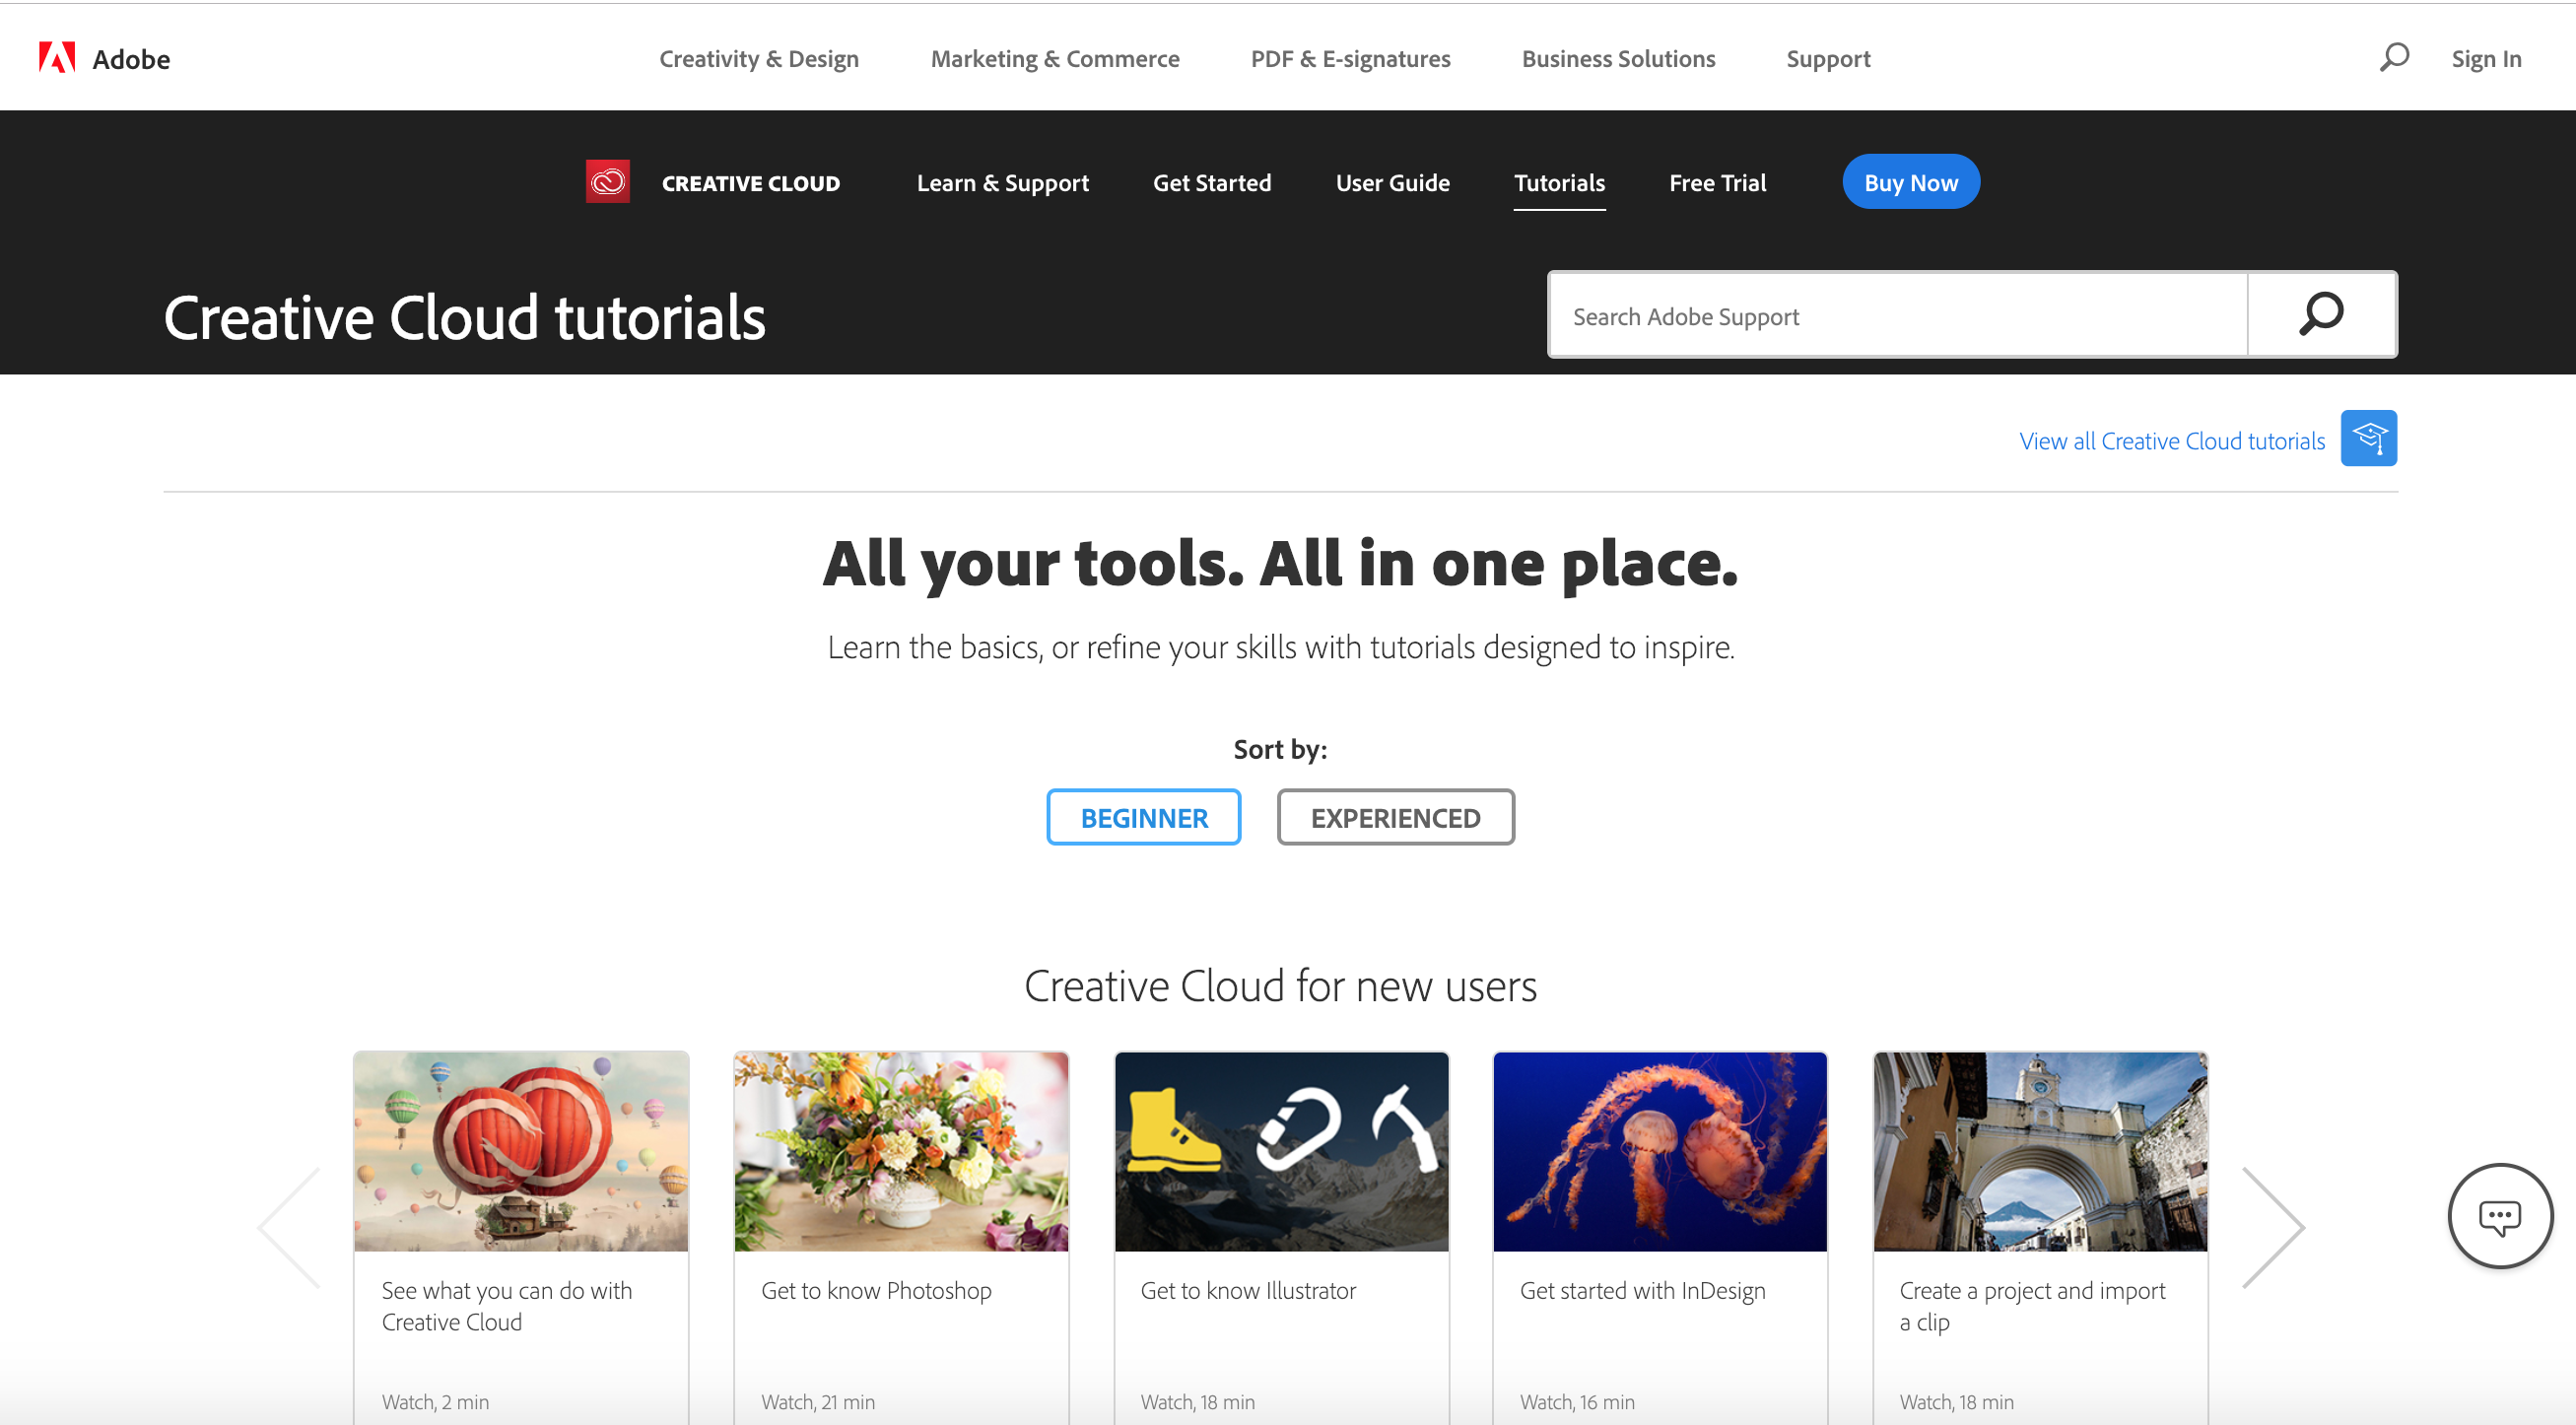Select the Tutorials tab
The height and width of the screenshot is (1425, 2576).
pos(1559,183)
